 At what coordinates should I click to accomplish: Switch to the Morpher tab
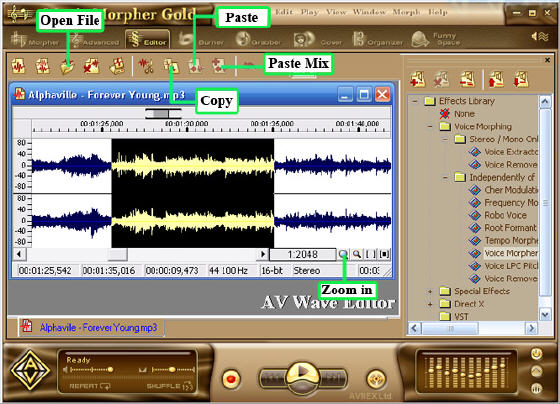pos(35,39)
